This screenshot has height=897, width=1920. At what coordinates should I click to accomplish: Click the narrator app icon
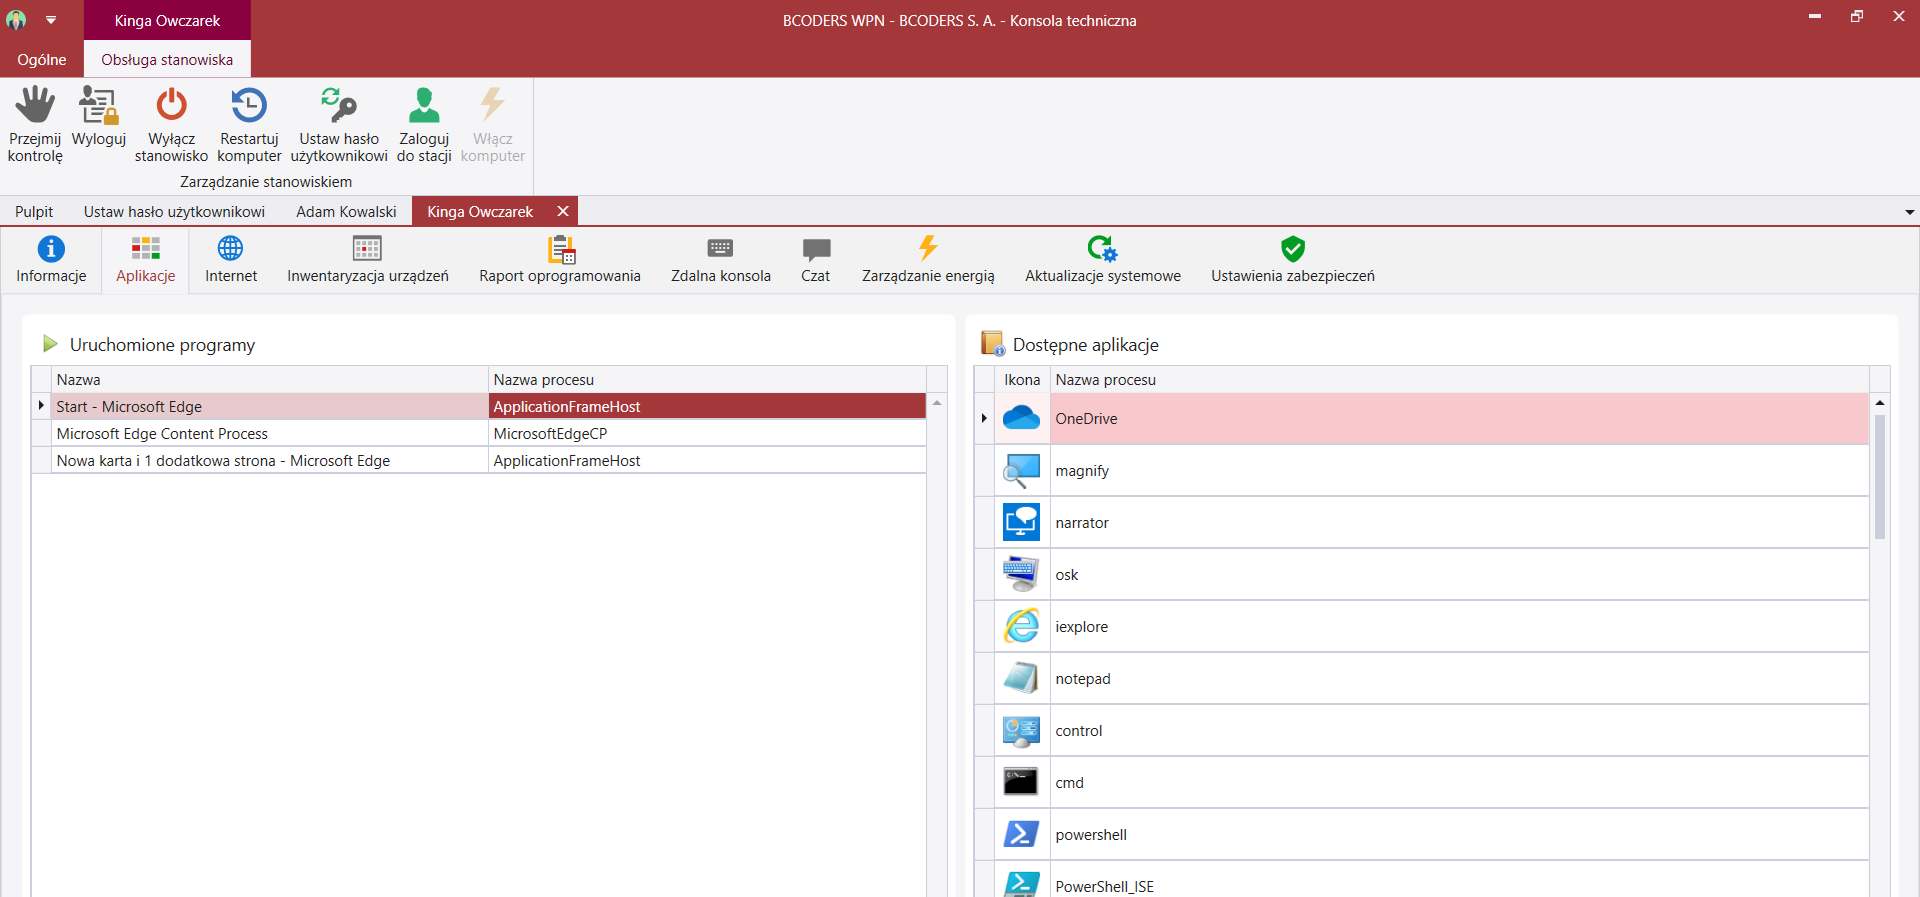1021,522
